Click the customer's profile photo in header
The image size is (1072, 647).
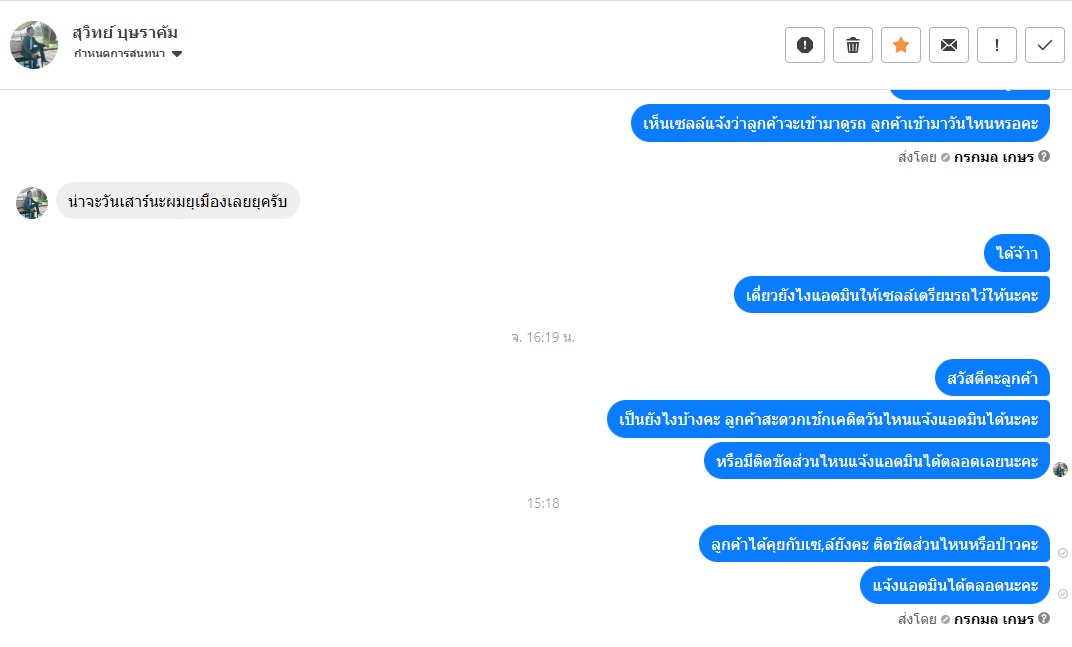pos(34,45)
